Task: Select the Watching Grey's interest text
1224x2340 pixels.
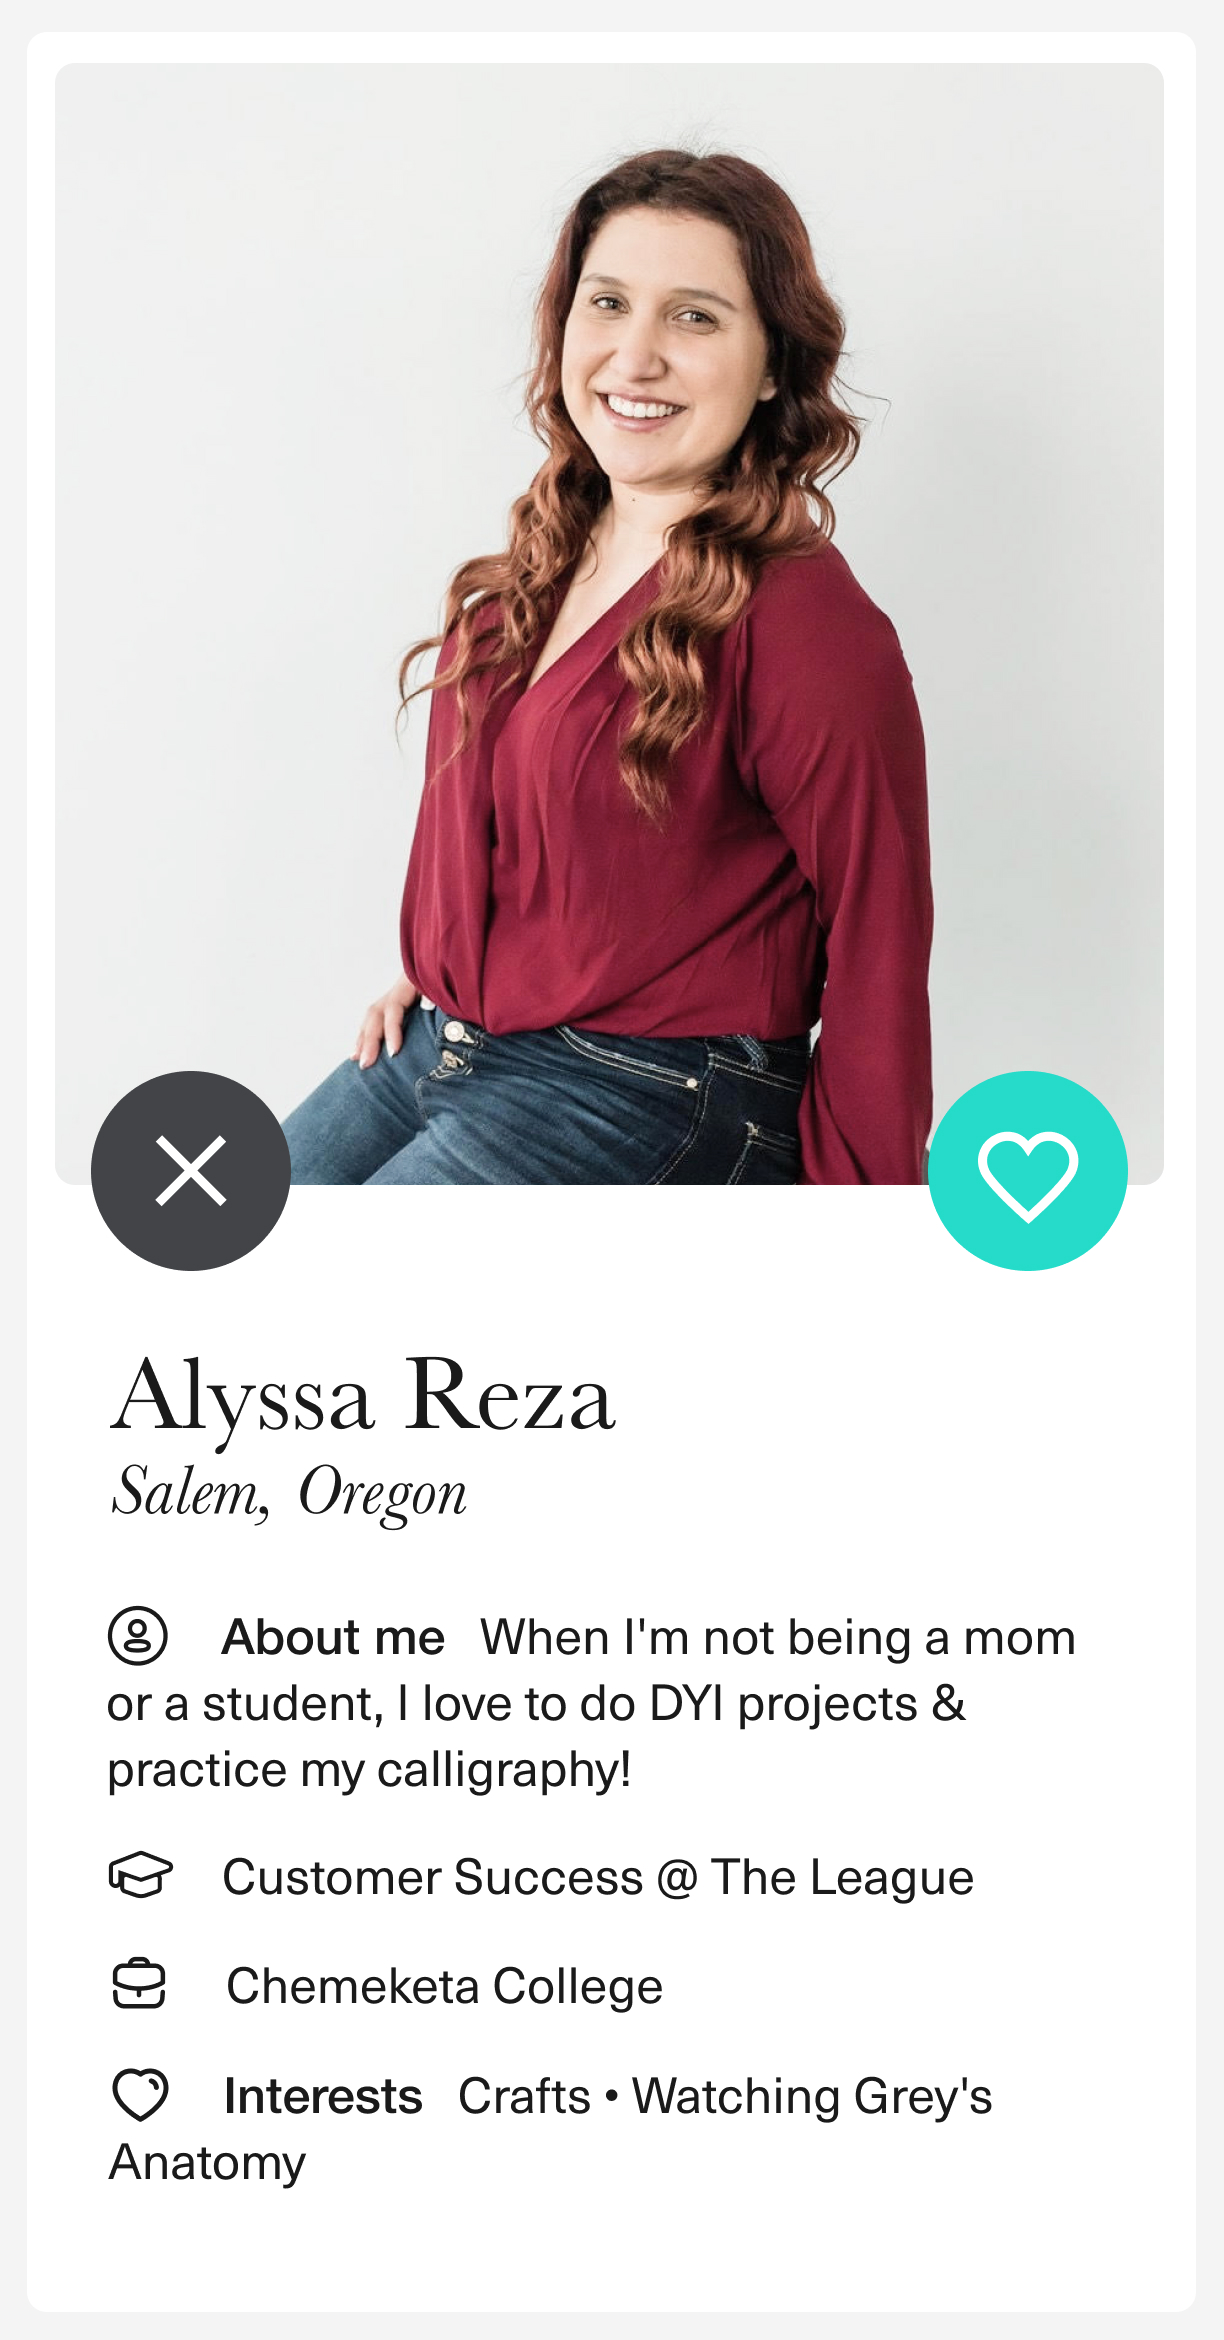Action: point(812,2096)
